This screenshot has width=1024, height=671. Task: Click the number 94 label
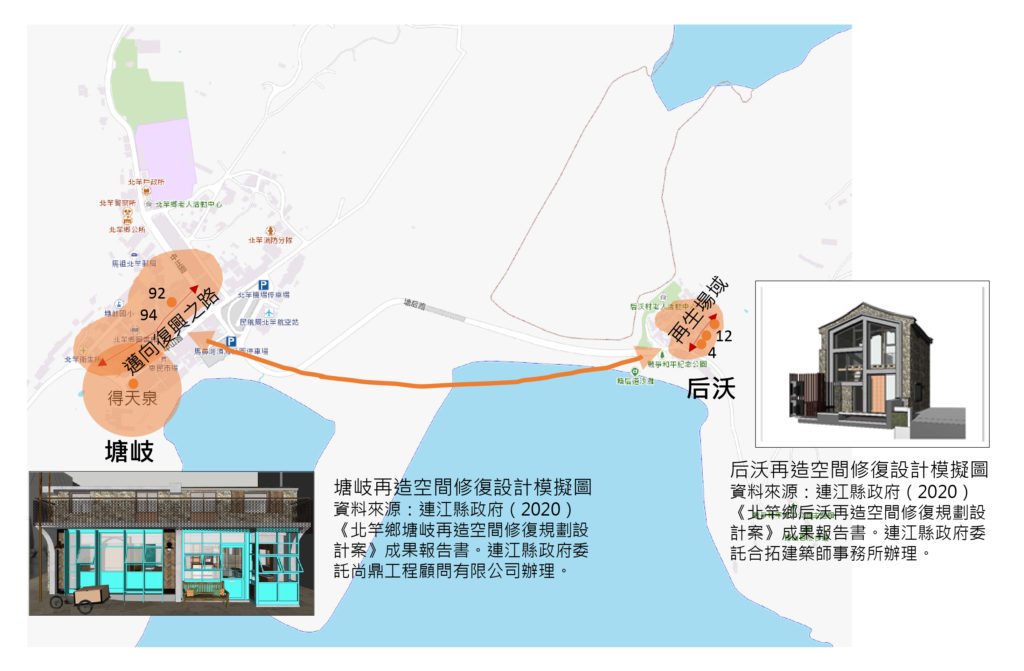tap(149, 315)
